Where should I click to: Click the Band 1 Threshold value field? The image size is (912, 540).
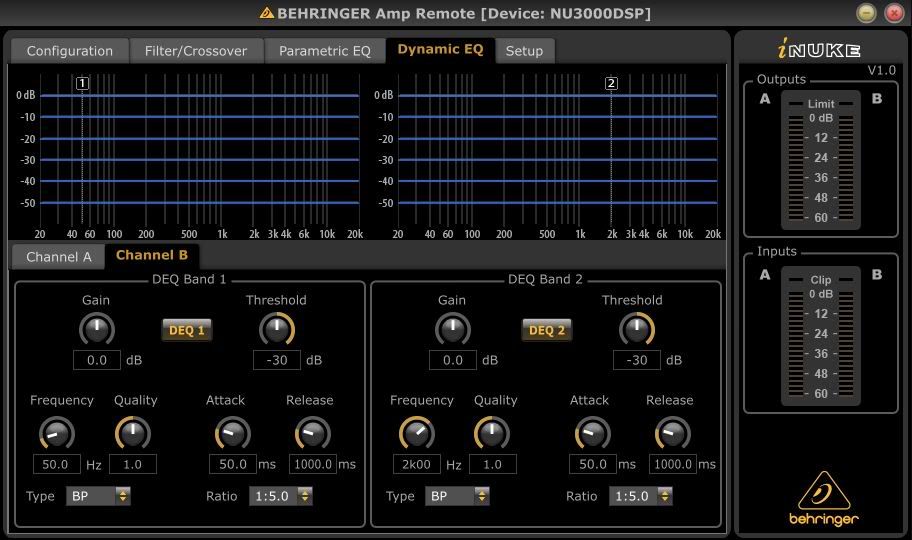coord(277,360)
